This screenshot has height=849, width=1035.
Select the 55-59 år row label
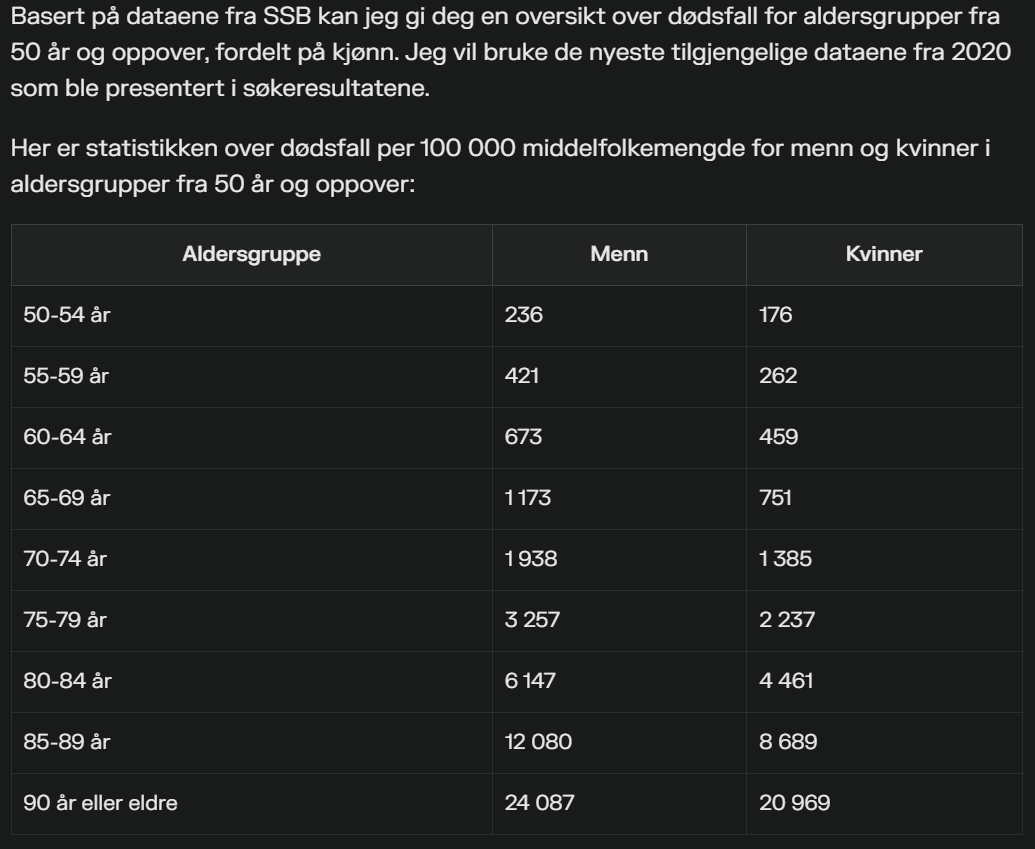point(66,376)
